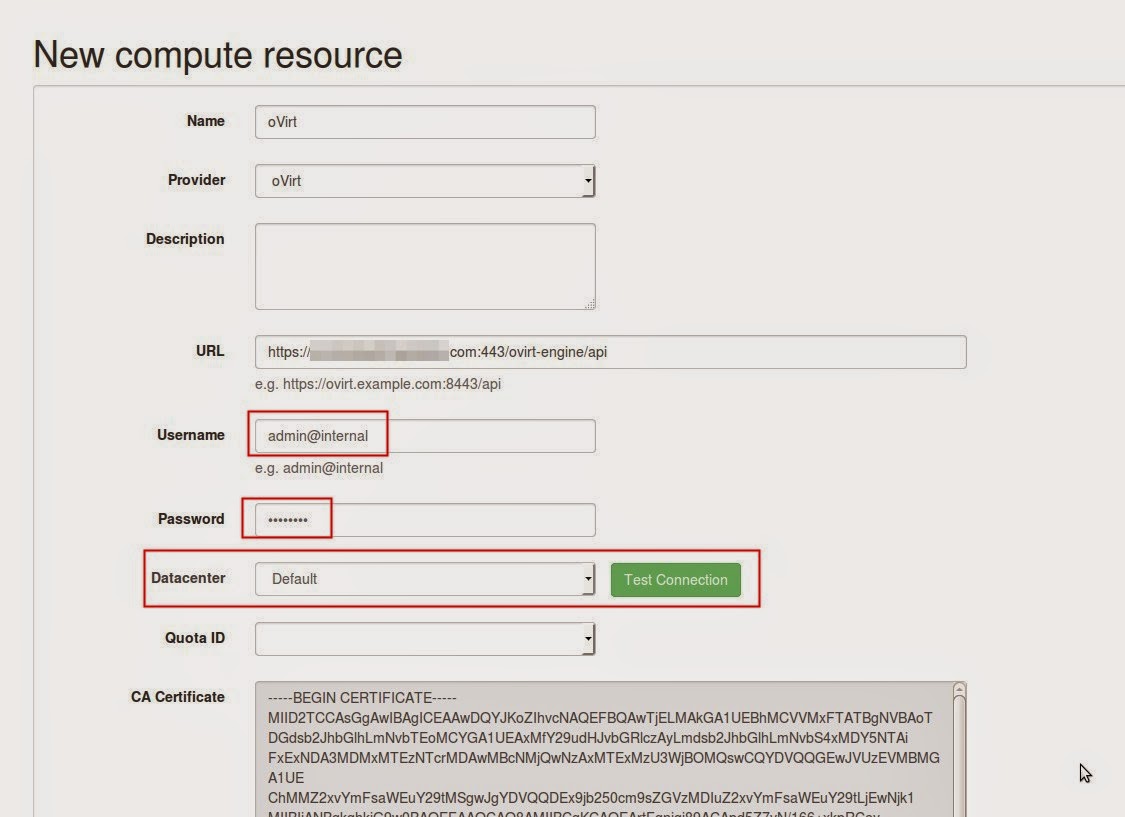This screenshot has width=1125, height=817.
Task: Click the Datacenter label
Action: [x=188, y=578]
